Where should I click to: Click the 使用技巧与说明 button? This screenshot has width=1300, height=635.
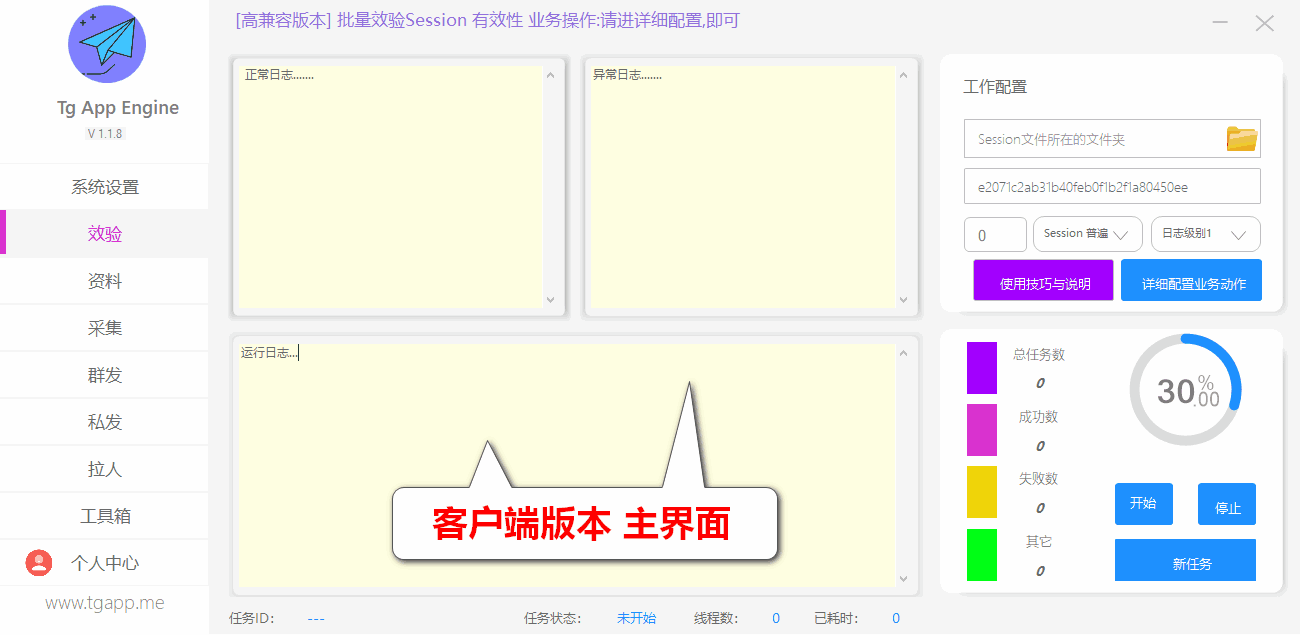(x=1043, y=281)
